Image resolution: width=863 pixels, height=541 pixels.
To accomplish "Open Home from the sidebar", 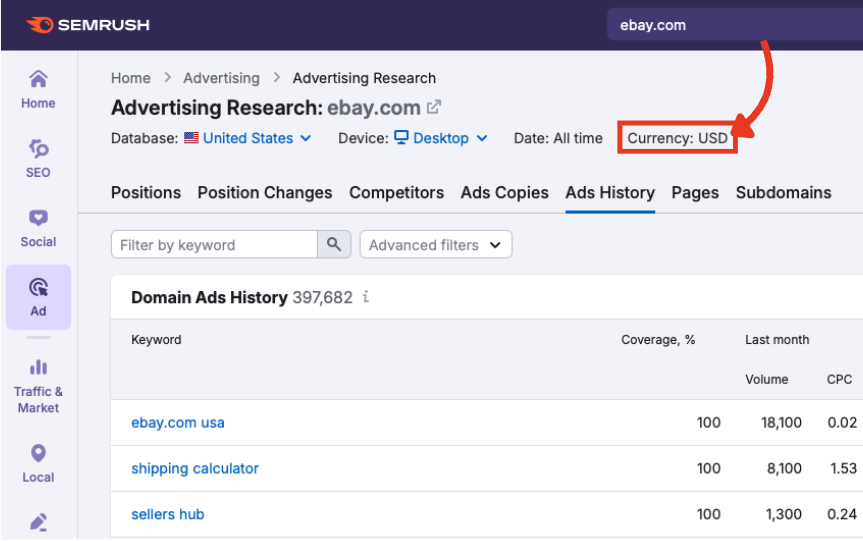I will pos(38,89).
